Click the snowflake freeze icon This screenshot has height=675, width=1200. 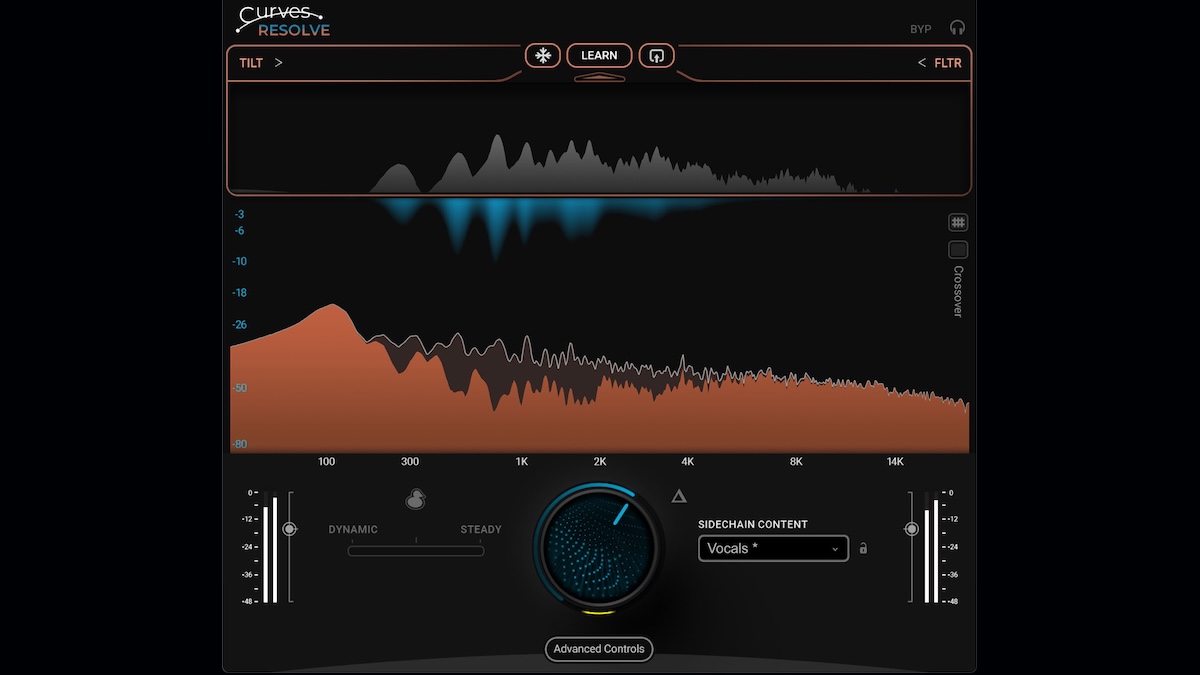pos(543,55)
